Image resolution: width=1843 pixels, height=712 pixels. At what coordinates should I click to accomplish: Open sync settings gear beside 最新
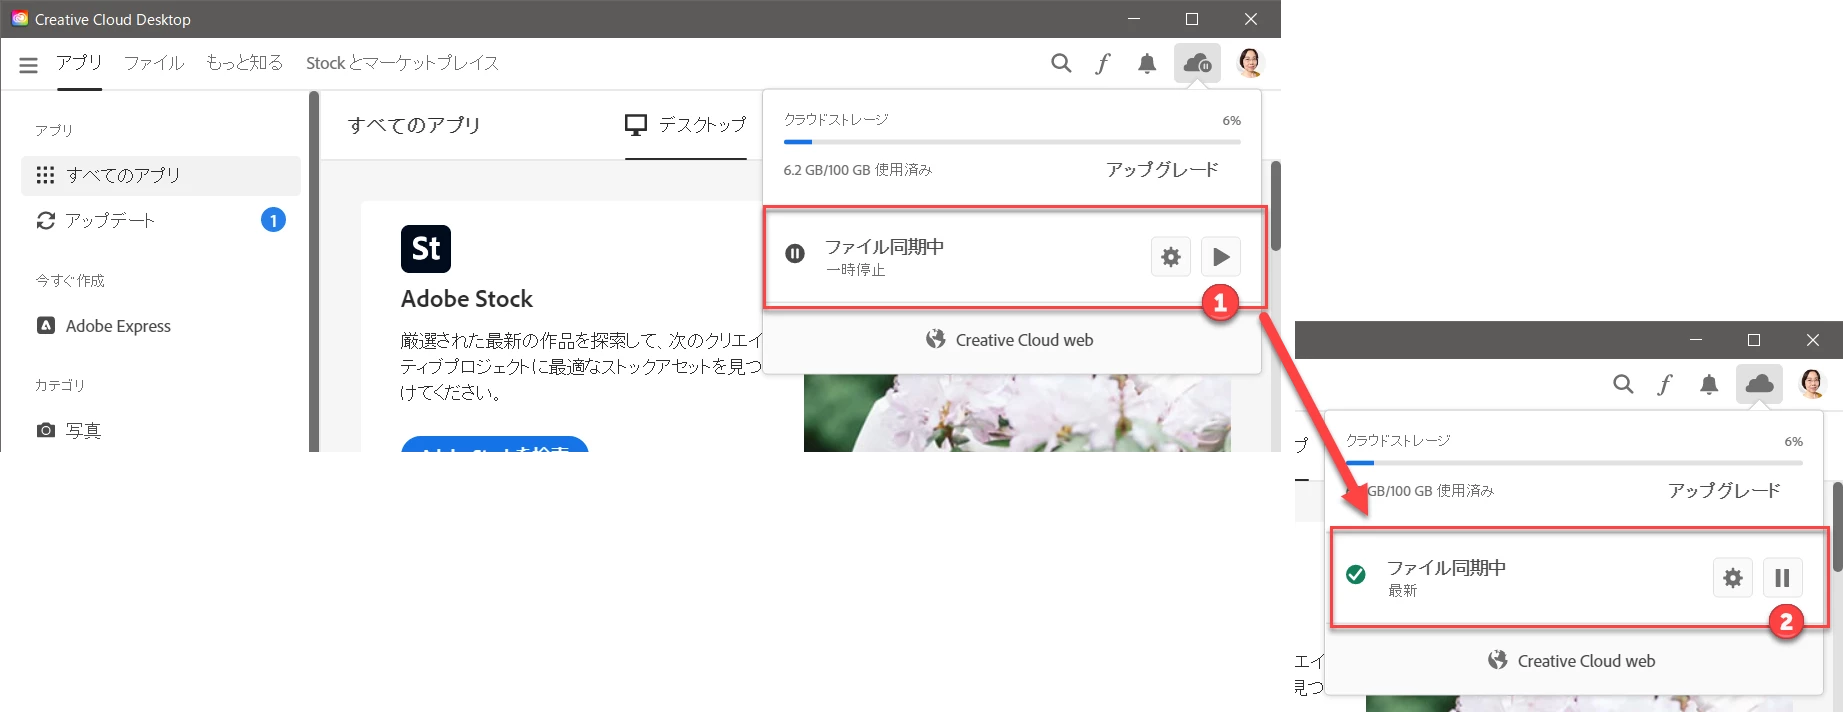[x=1733, y=578]
